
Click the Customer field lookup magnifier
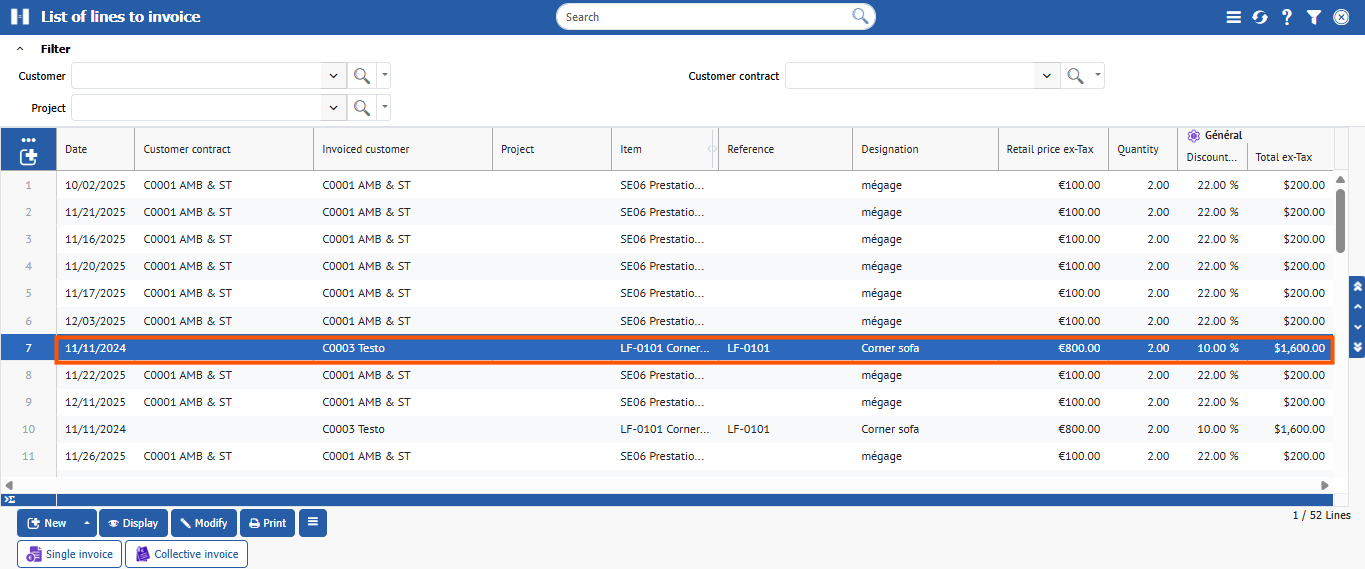point(362,76)
